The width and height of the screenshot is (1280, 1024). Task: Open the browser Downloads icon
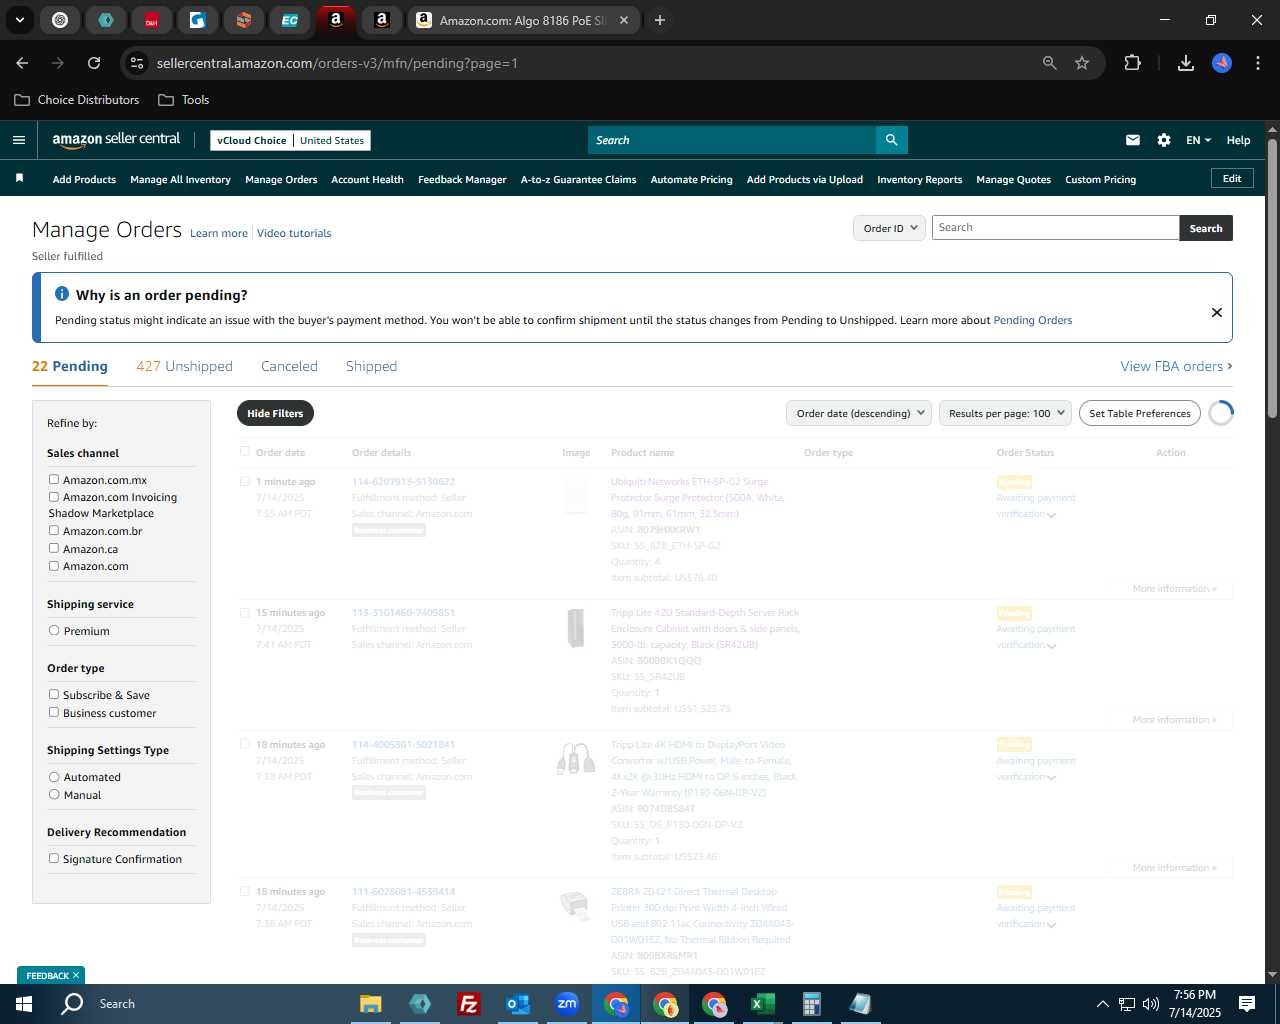pos(1186,63)
